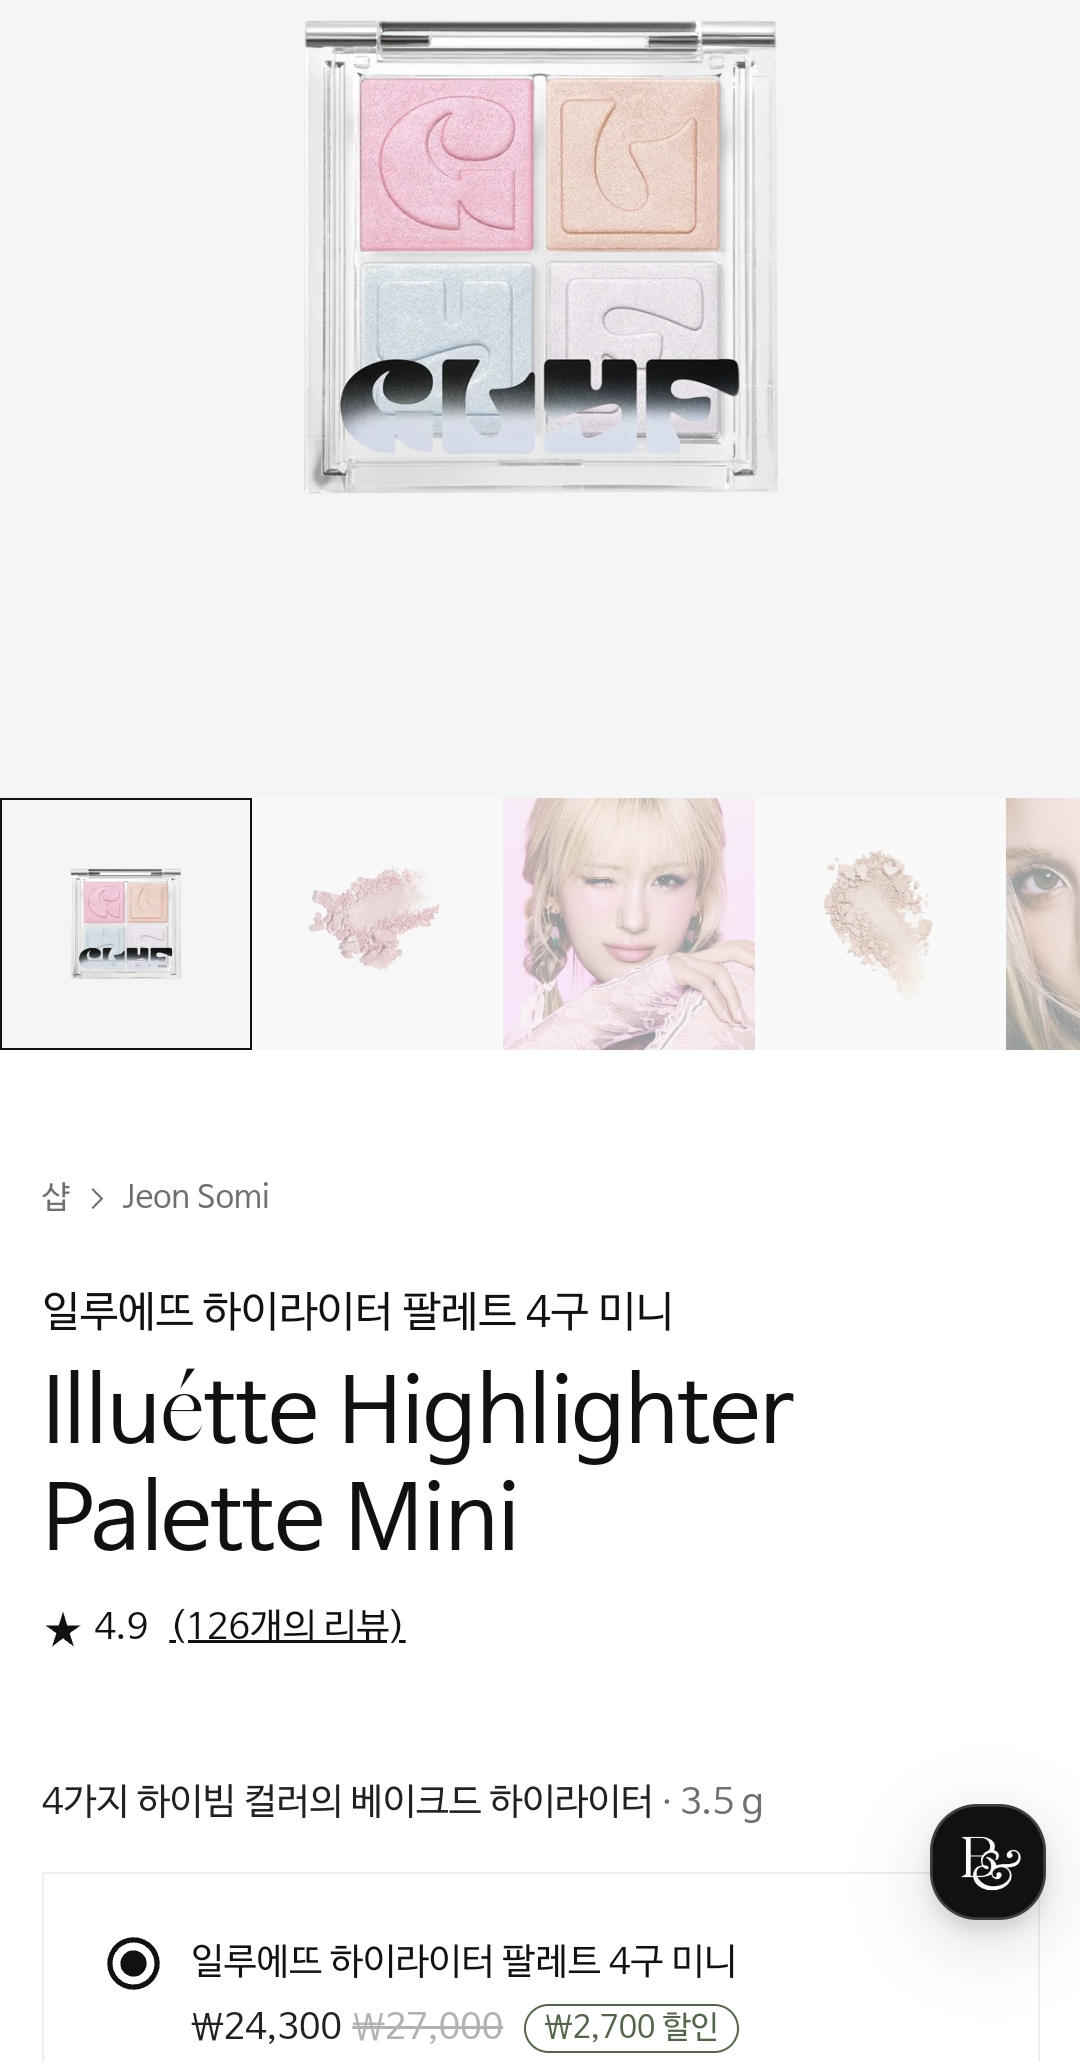Click the peach shade in the palette image

(633, 163)
